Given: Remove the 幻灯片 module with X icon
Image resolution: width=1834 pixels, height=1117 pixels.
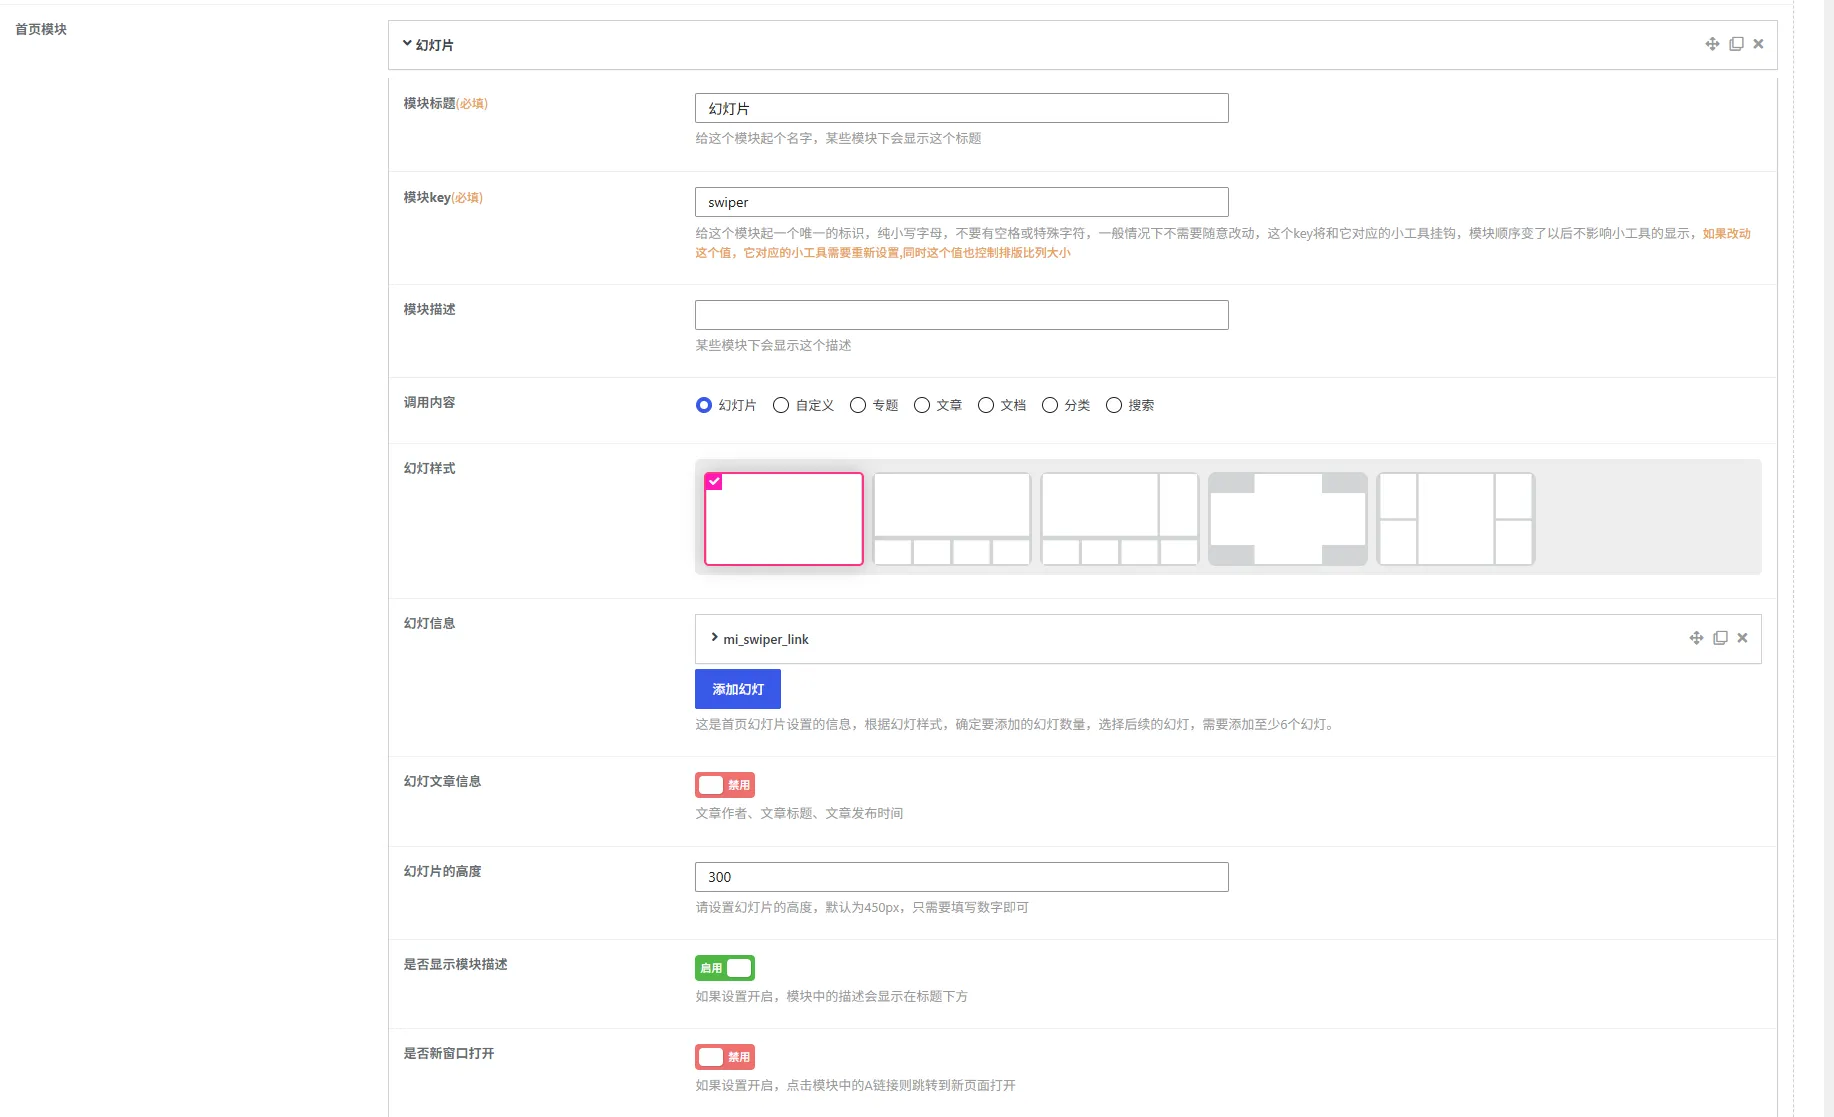Looking at the screenshot, I should tap(1758, 44).
